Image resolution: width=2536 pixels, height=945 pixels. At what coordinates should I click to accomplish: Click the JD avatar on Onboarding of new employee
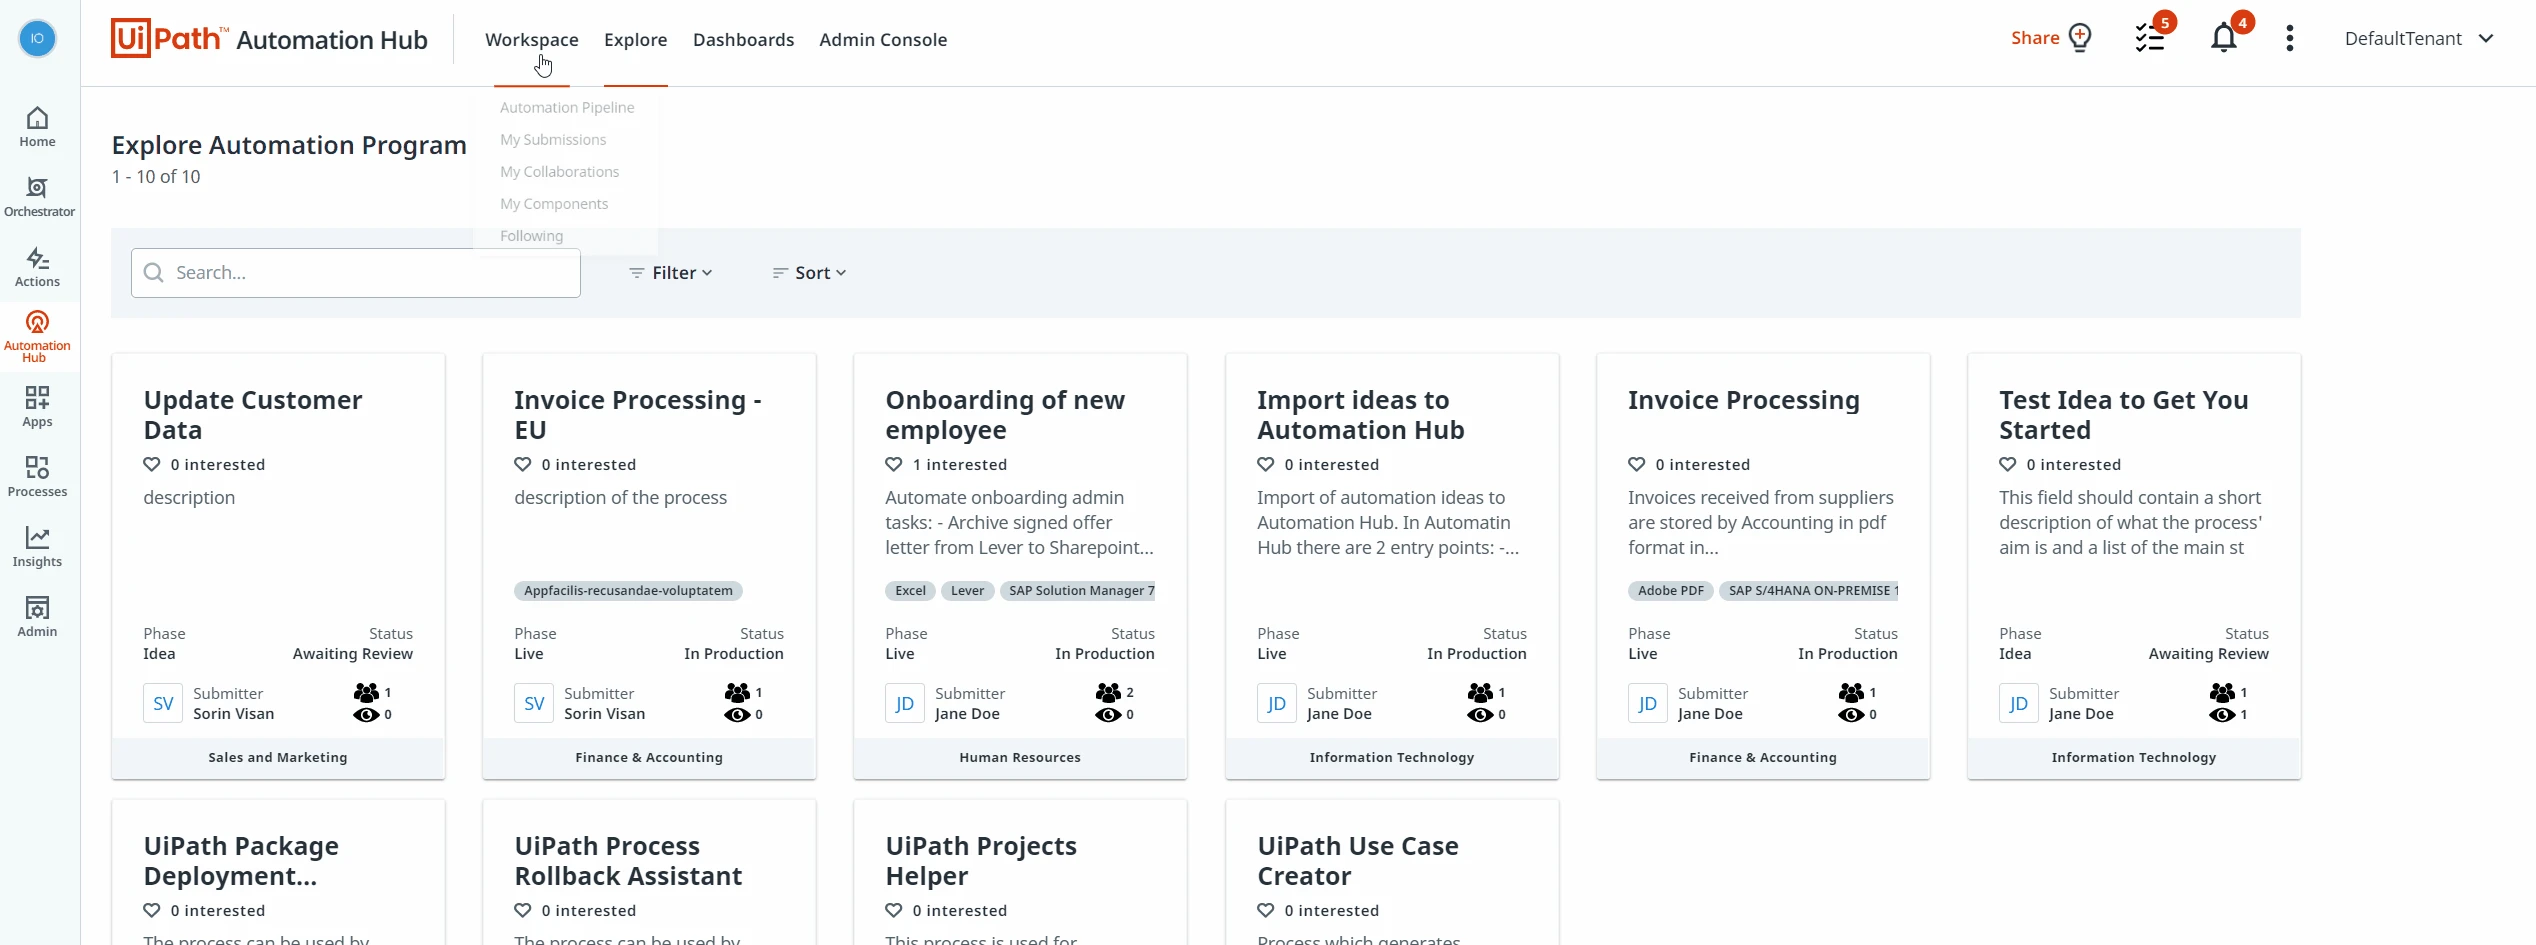(x=905, y=704)
